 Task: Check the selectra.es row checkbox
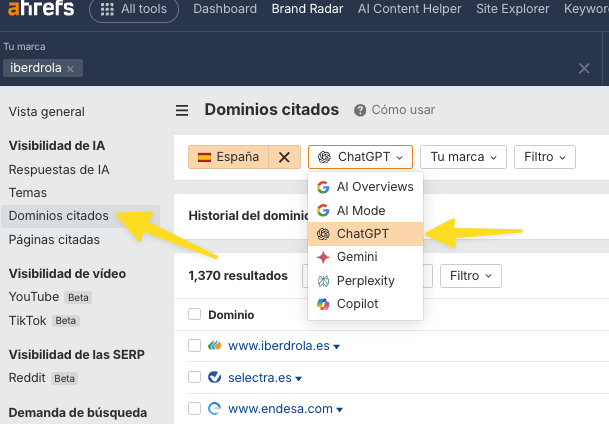[194, 377]
